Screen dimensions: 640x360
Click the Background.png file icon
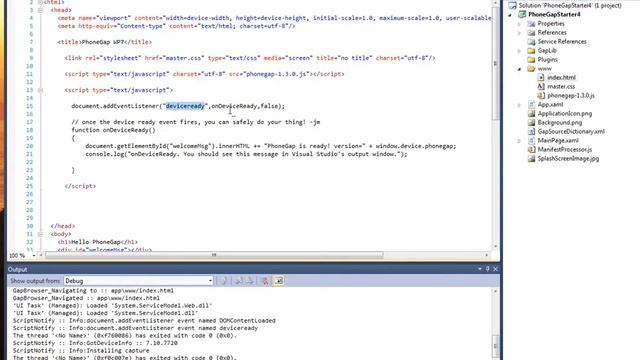531,122
